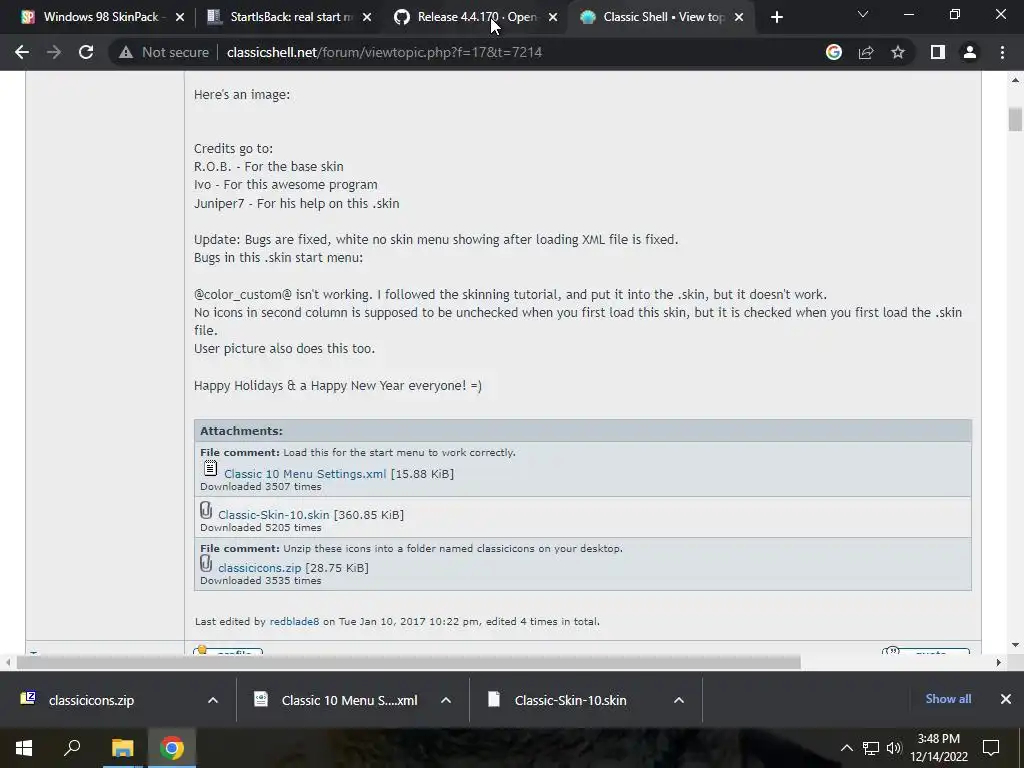Image resolution: width=1024 pixels, height=768 pixels.
Task: Click the horizontal scrollbar right arrow
Action: pyautogui.click(x=999, y=662)
